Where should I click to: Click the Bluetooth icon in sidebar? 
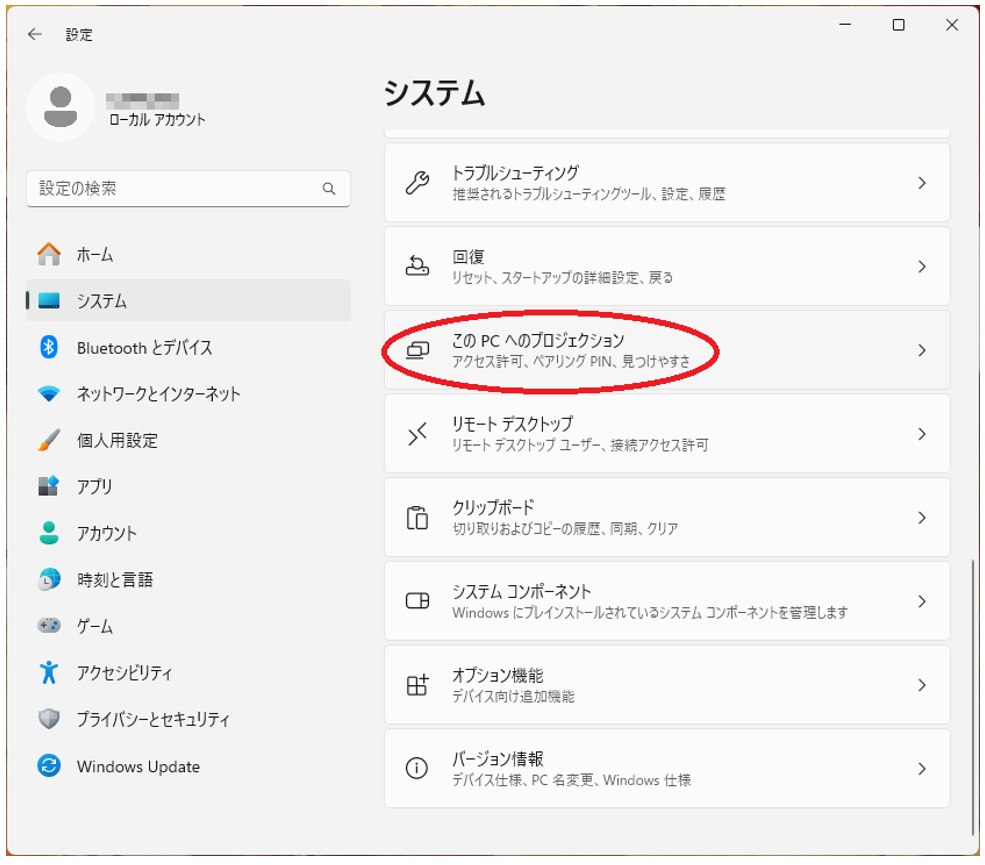[49, 347]
